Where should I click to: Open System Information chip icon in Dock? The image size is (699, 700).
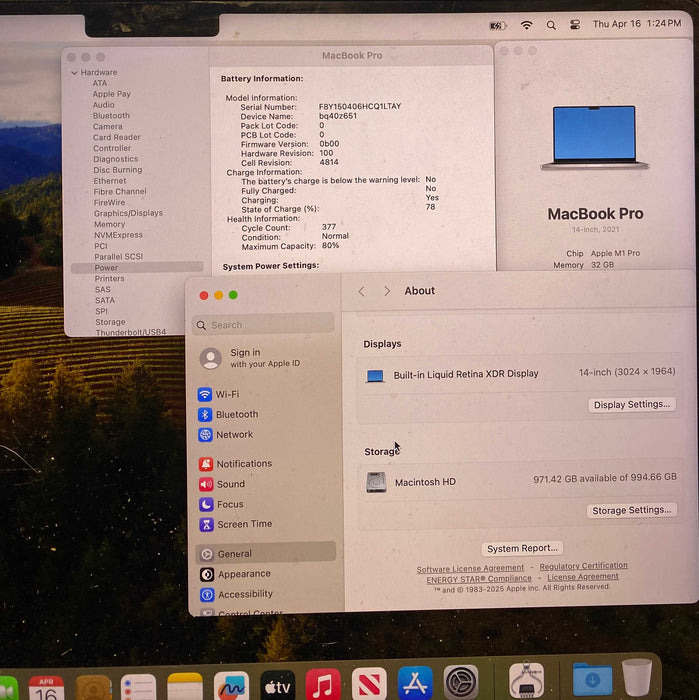(x=526, y=680)
